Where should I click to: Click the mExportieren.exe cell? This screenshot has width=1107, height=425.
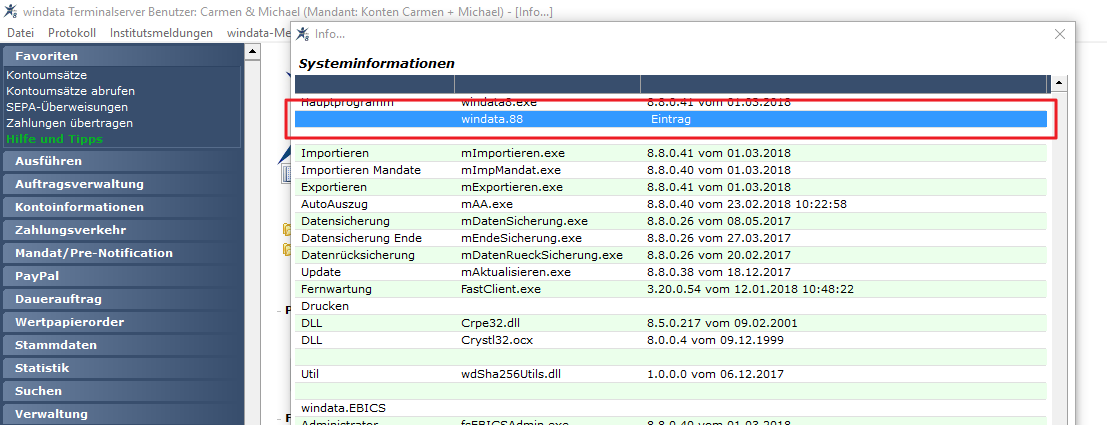tap(512, 187)
